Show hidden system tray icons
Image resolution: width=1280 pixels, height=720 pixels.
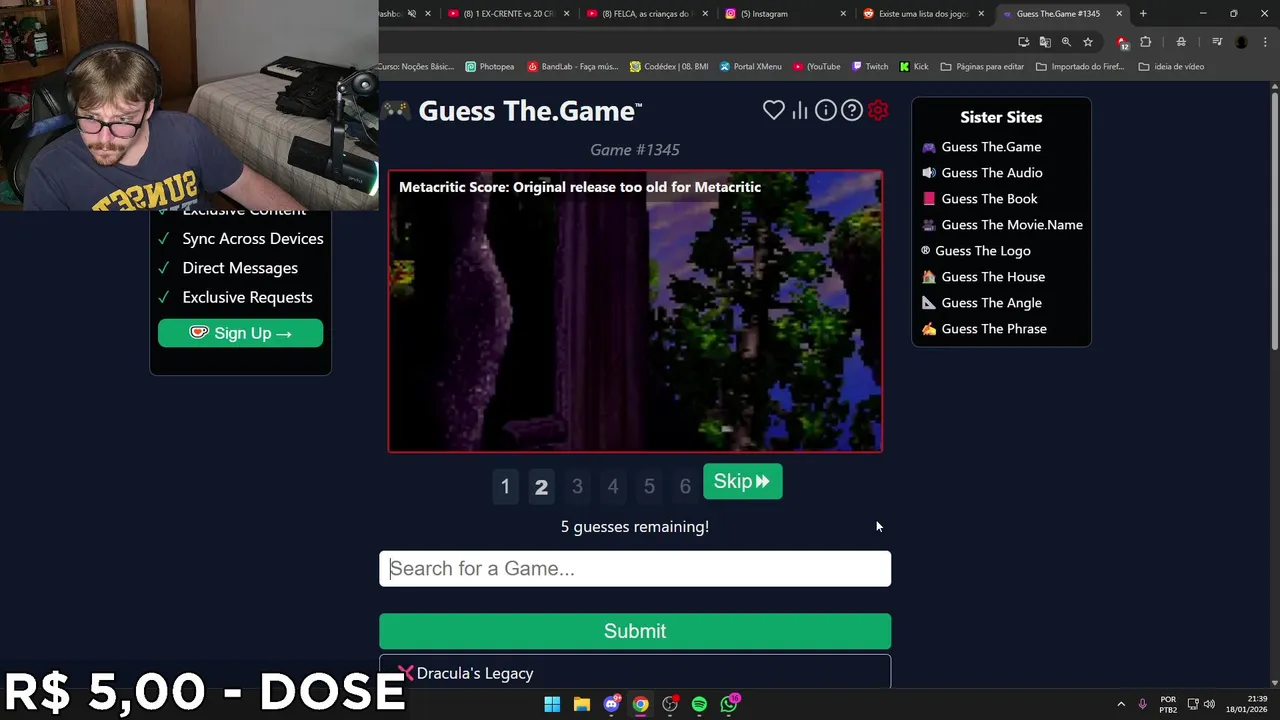pos(1120,704)
